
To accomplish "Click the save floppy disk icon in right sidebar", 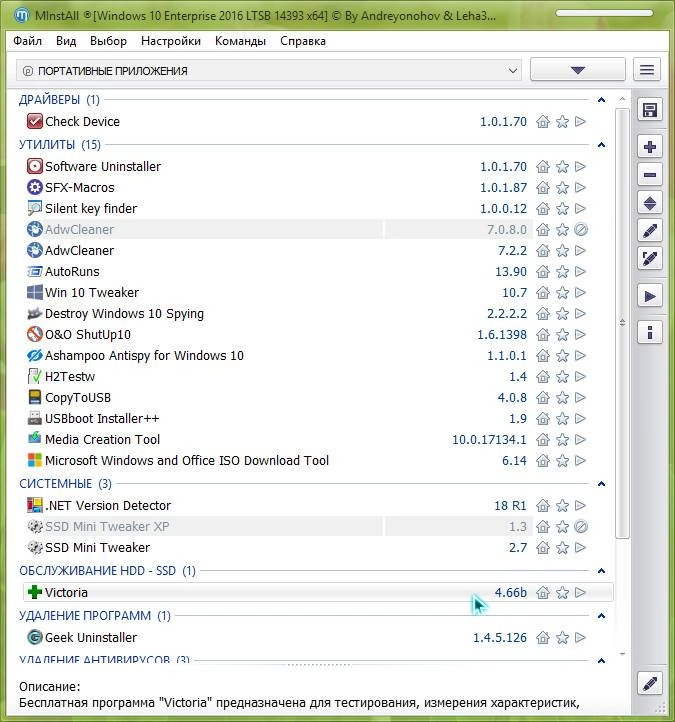I will 650,110.
